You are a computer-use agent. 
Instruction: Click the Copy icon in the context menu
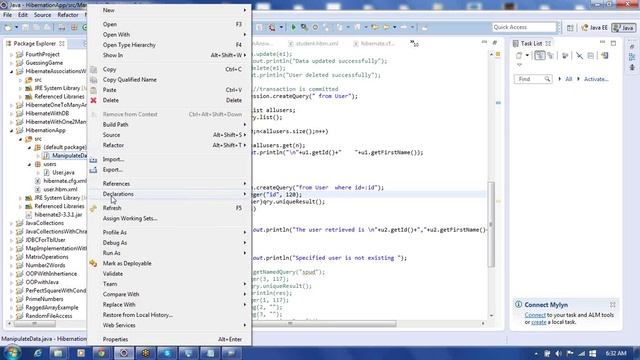93,69
